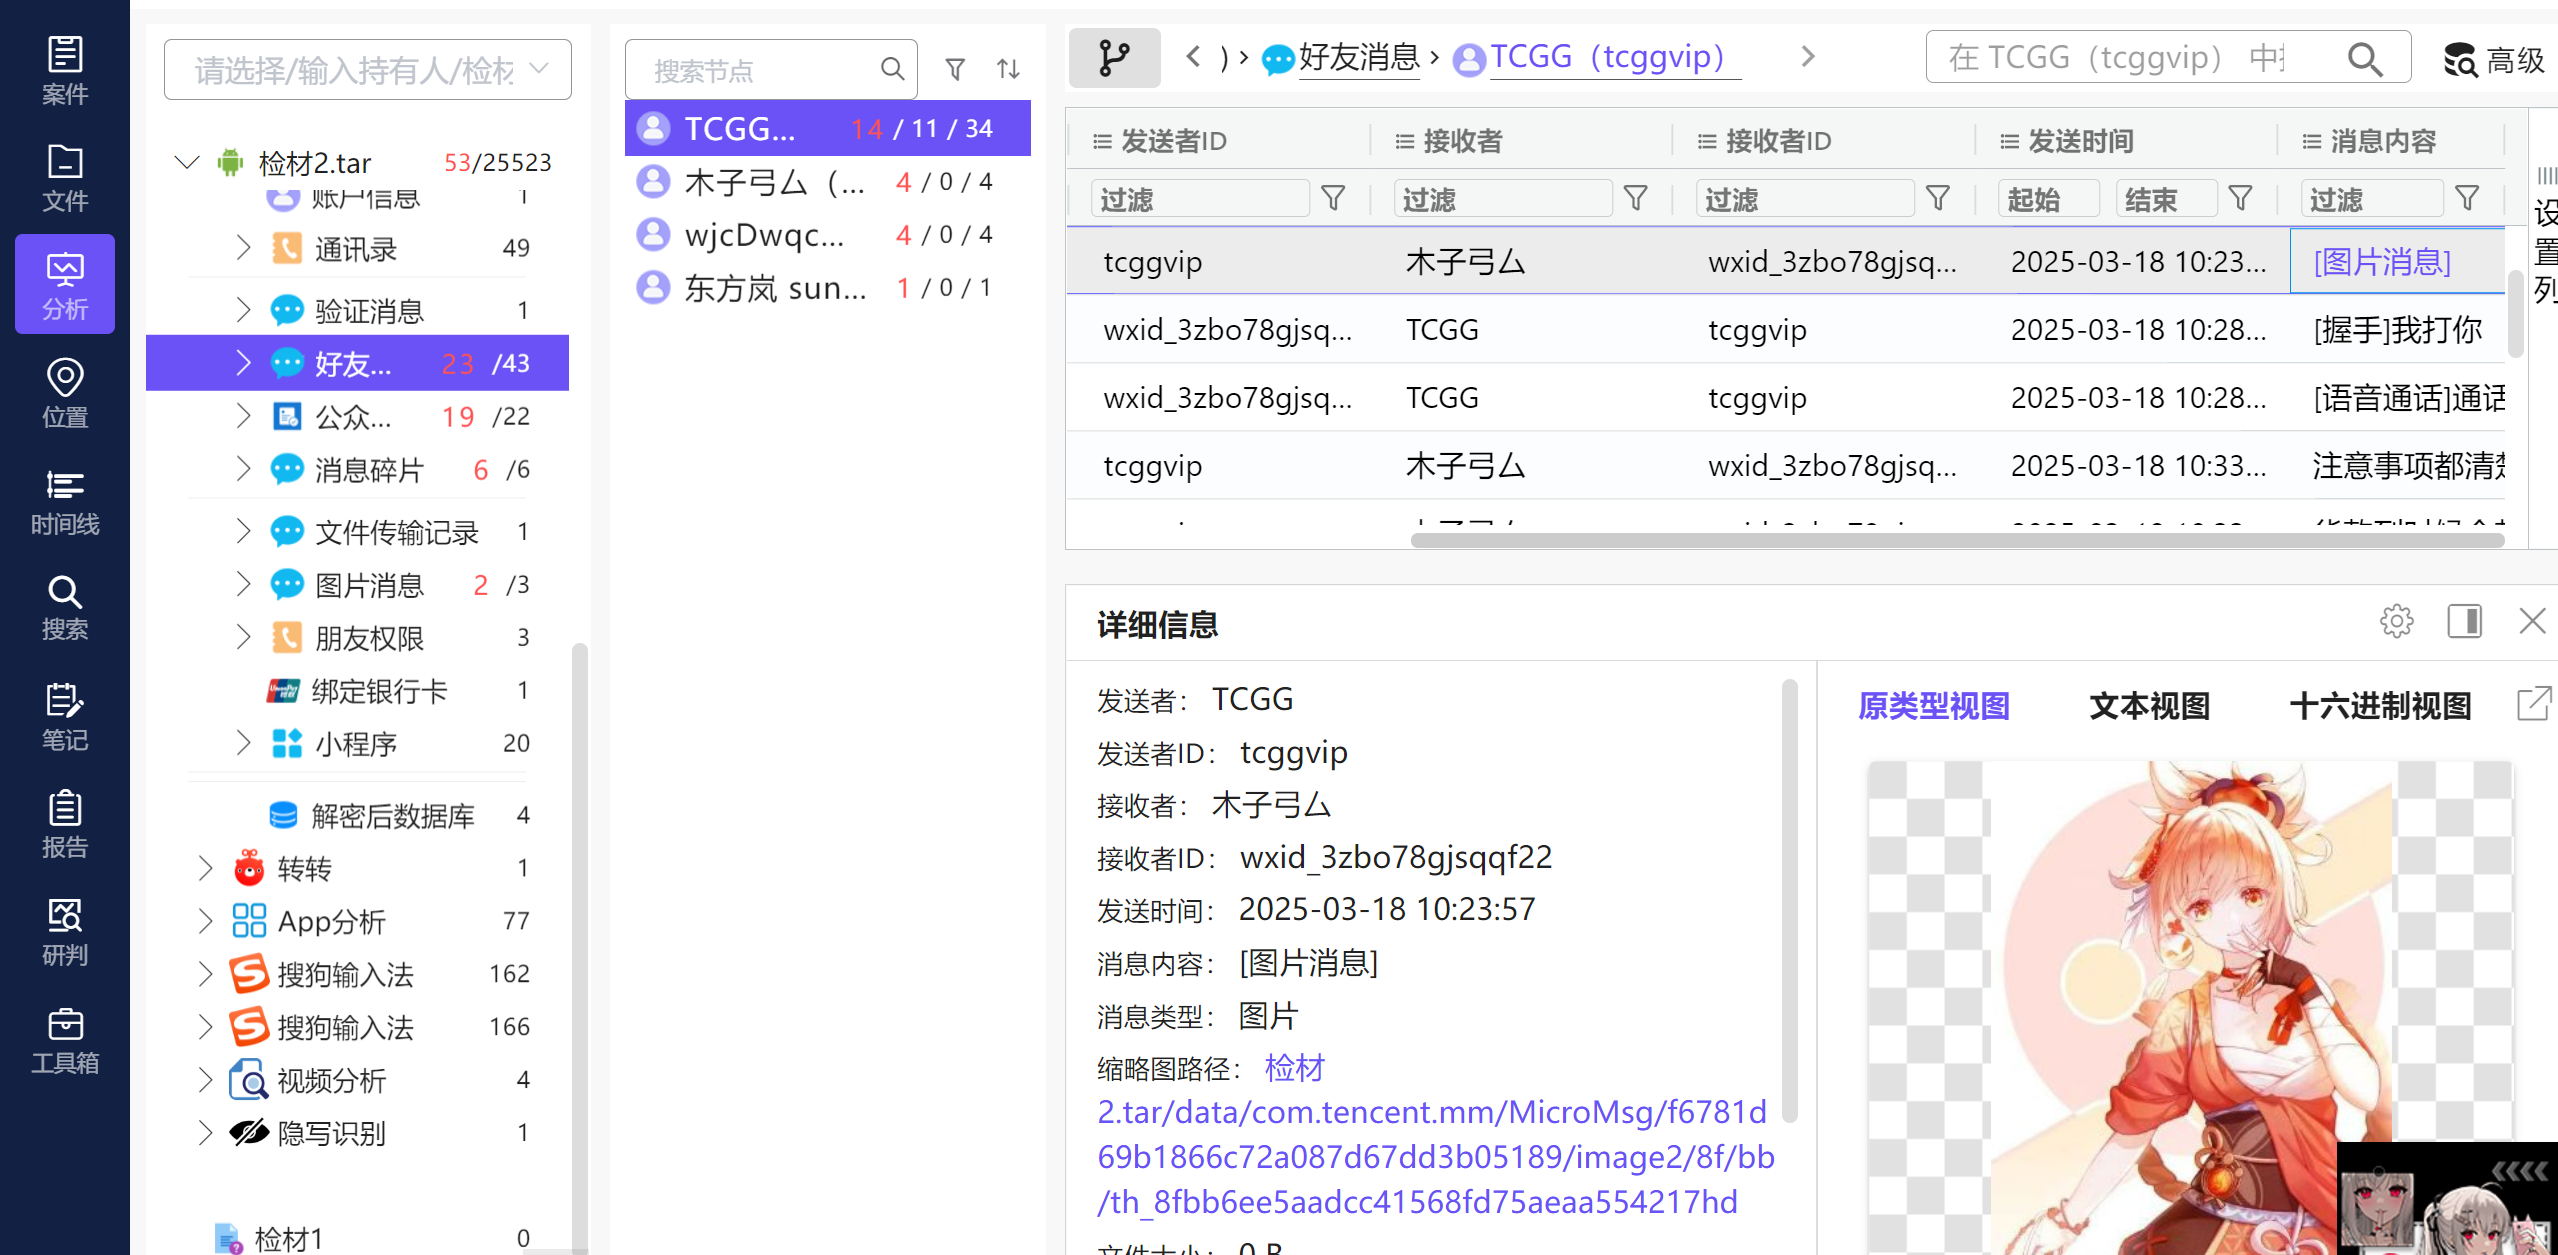This screenshot has width=2558, height=1255.
Task: Open the 时间线 timeline sidebar icon
Action: [65, 501]
